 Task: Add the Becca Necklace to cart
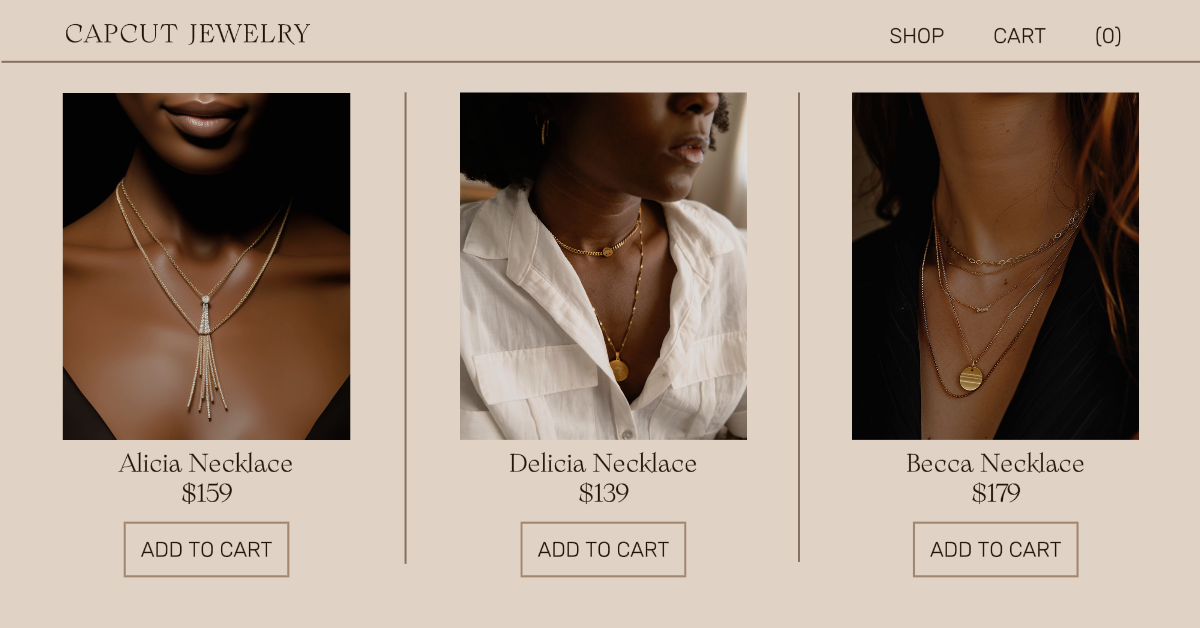(x=995, y=549)
